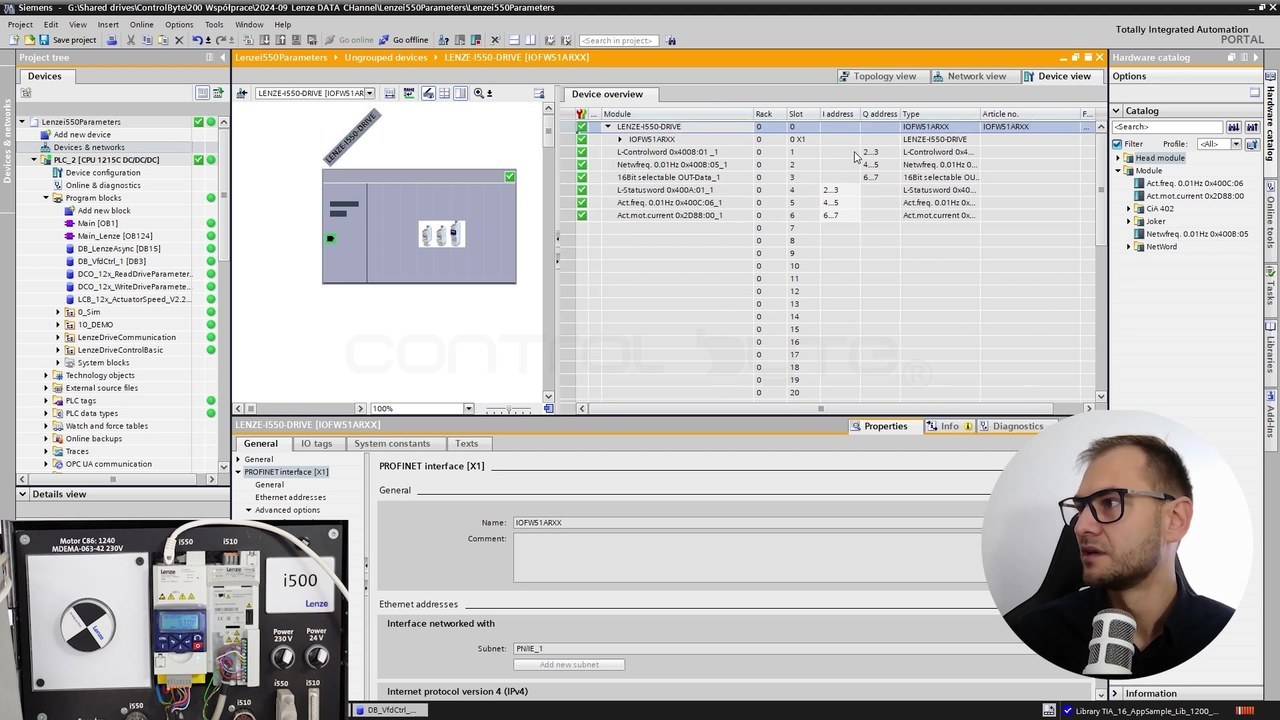Expand the PLC tags tree node

click(x=46, y=401)
